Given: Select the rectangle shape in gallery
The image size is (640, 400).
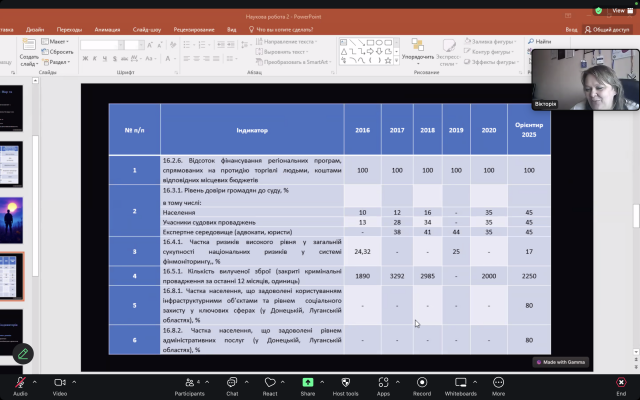Looking at the screenshot, I should (x=370, y=42).
